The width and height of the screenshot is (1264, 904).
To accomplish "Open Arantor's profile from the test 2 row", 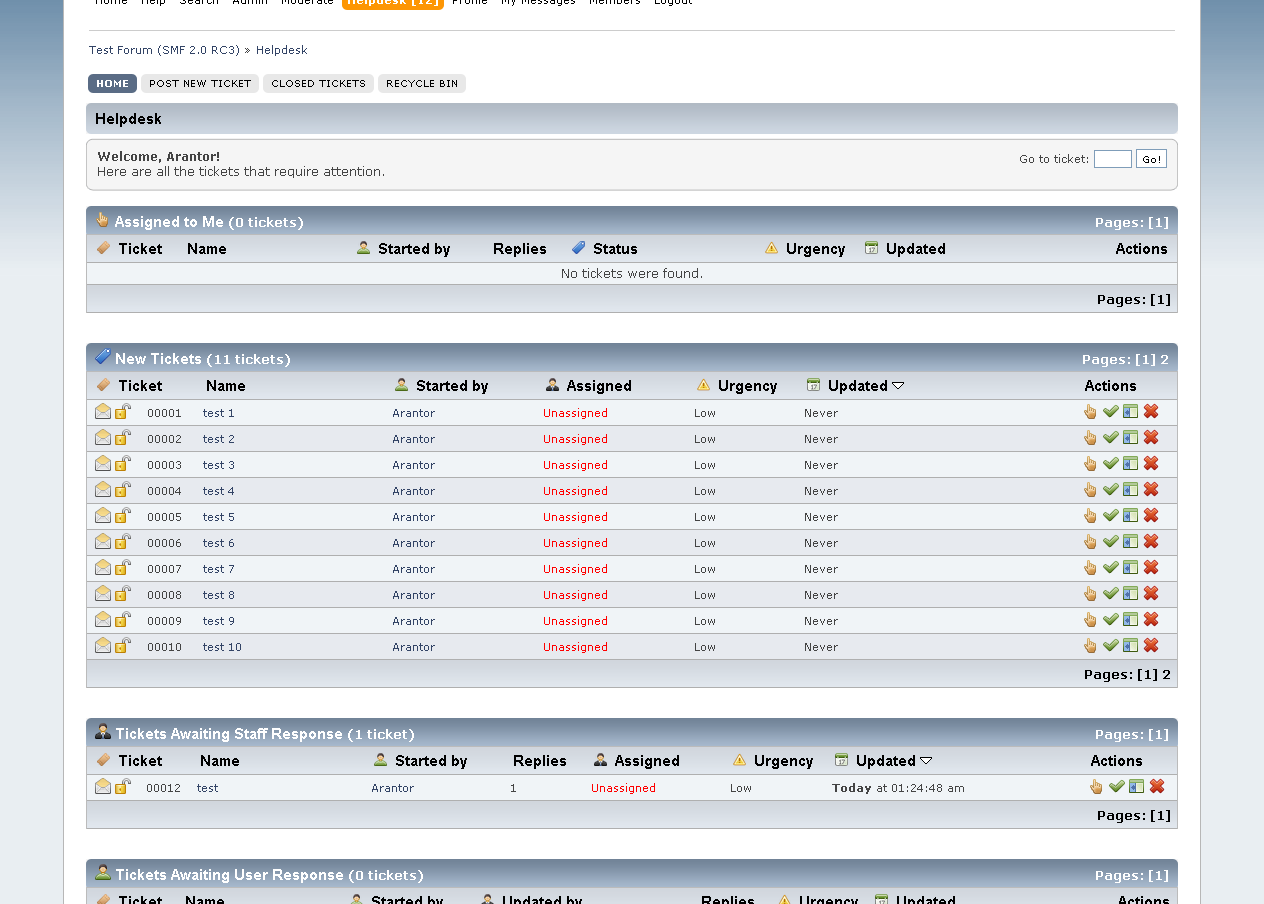I will pyautogui.click(x=414, y=439).
